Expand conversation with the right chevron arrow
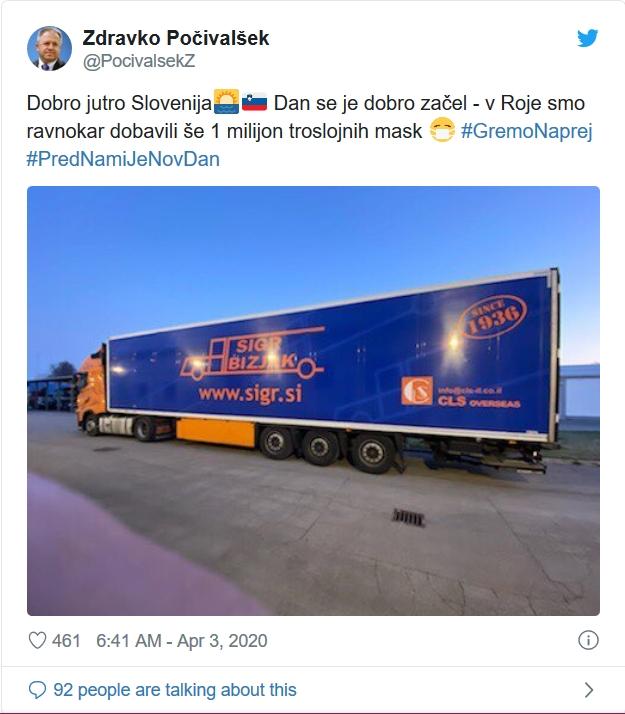This screenshot has height=714, width=625. (x=588, y=689)
